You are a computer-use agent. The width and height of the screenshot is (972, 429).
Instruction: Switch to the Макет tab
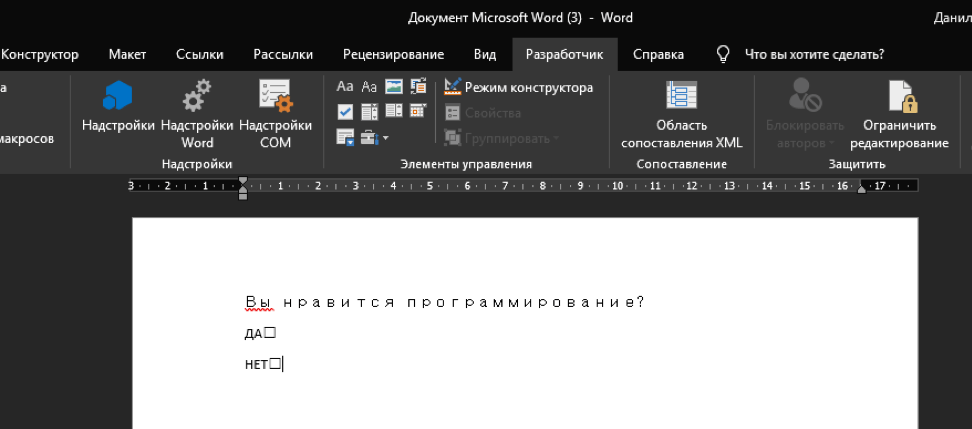(x=127, y=55)
